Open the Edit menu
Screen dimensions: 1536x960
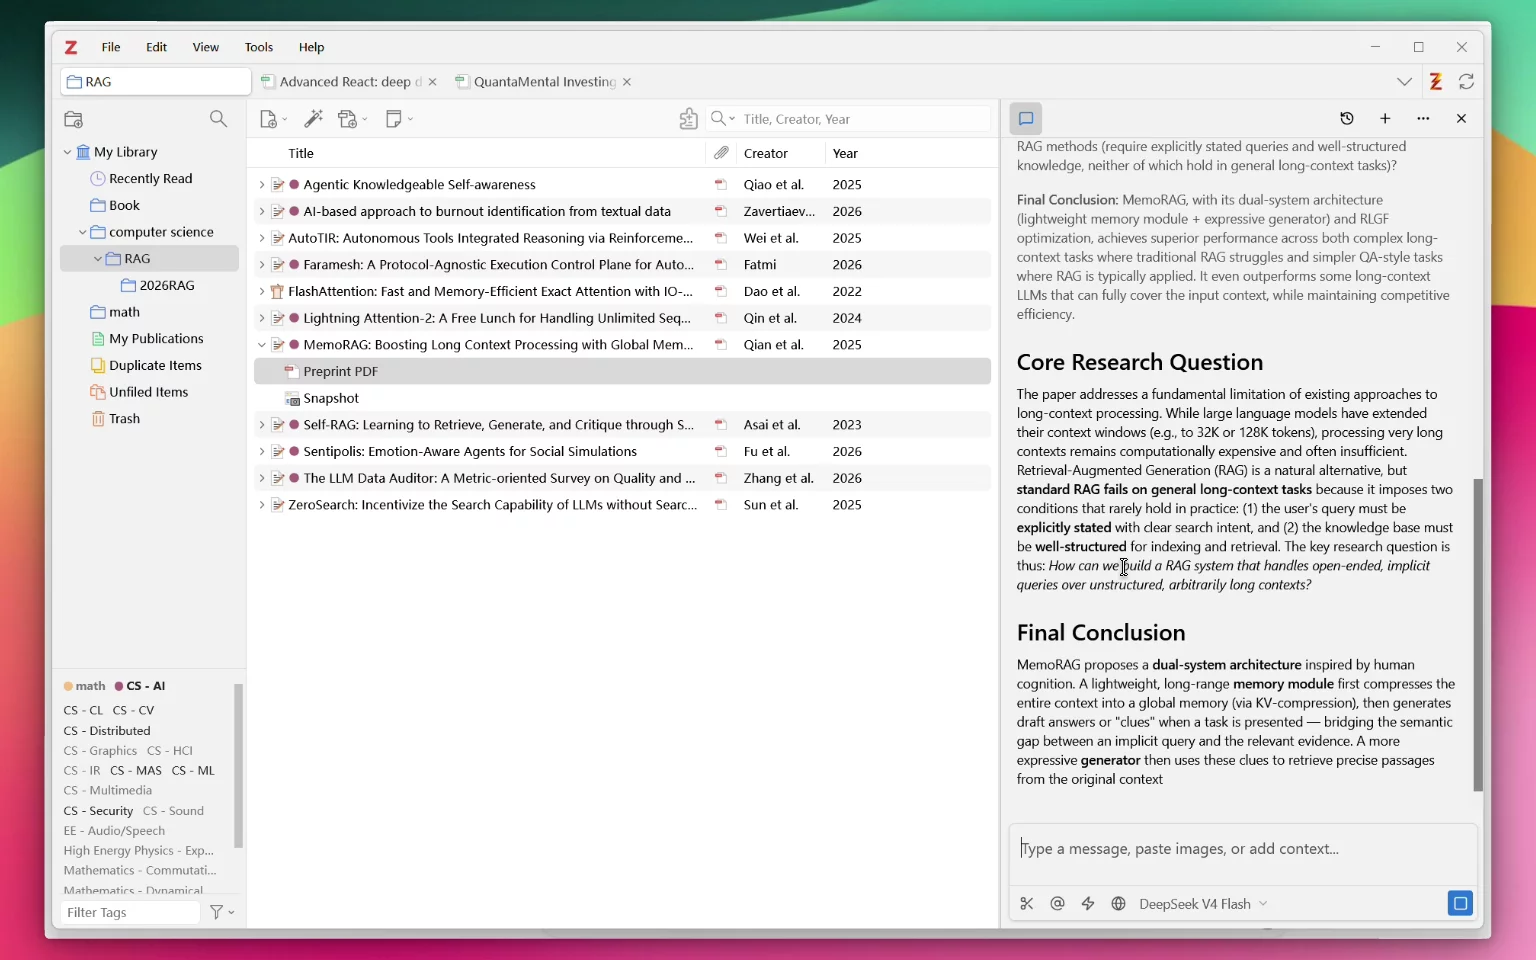[x=157, y=47]
